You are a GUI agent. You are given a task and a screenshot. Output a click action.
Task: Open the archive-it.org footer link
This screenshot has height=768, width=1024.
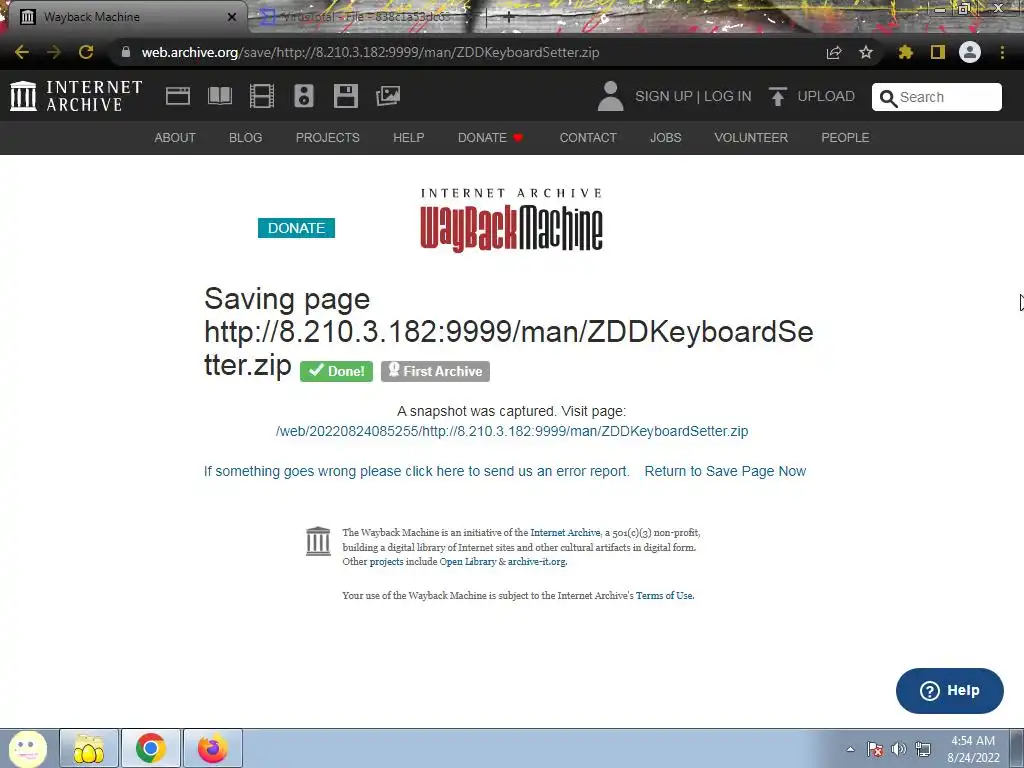537,562
